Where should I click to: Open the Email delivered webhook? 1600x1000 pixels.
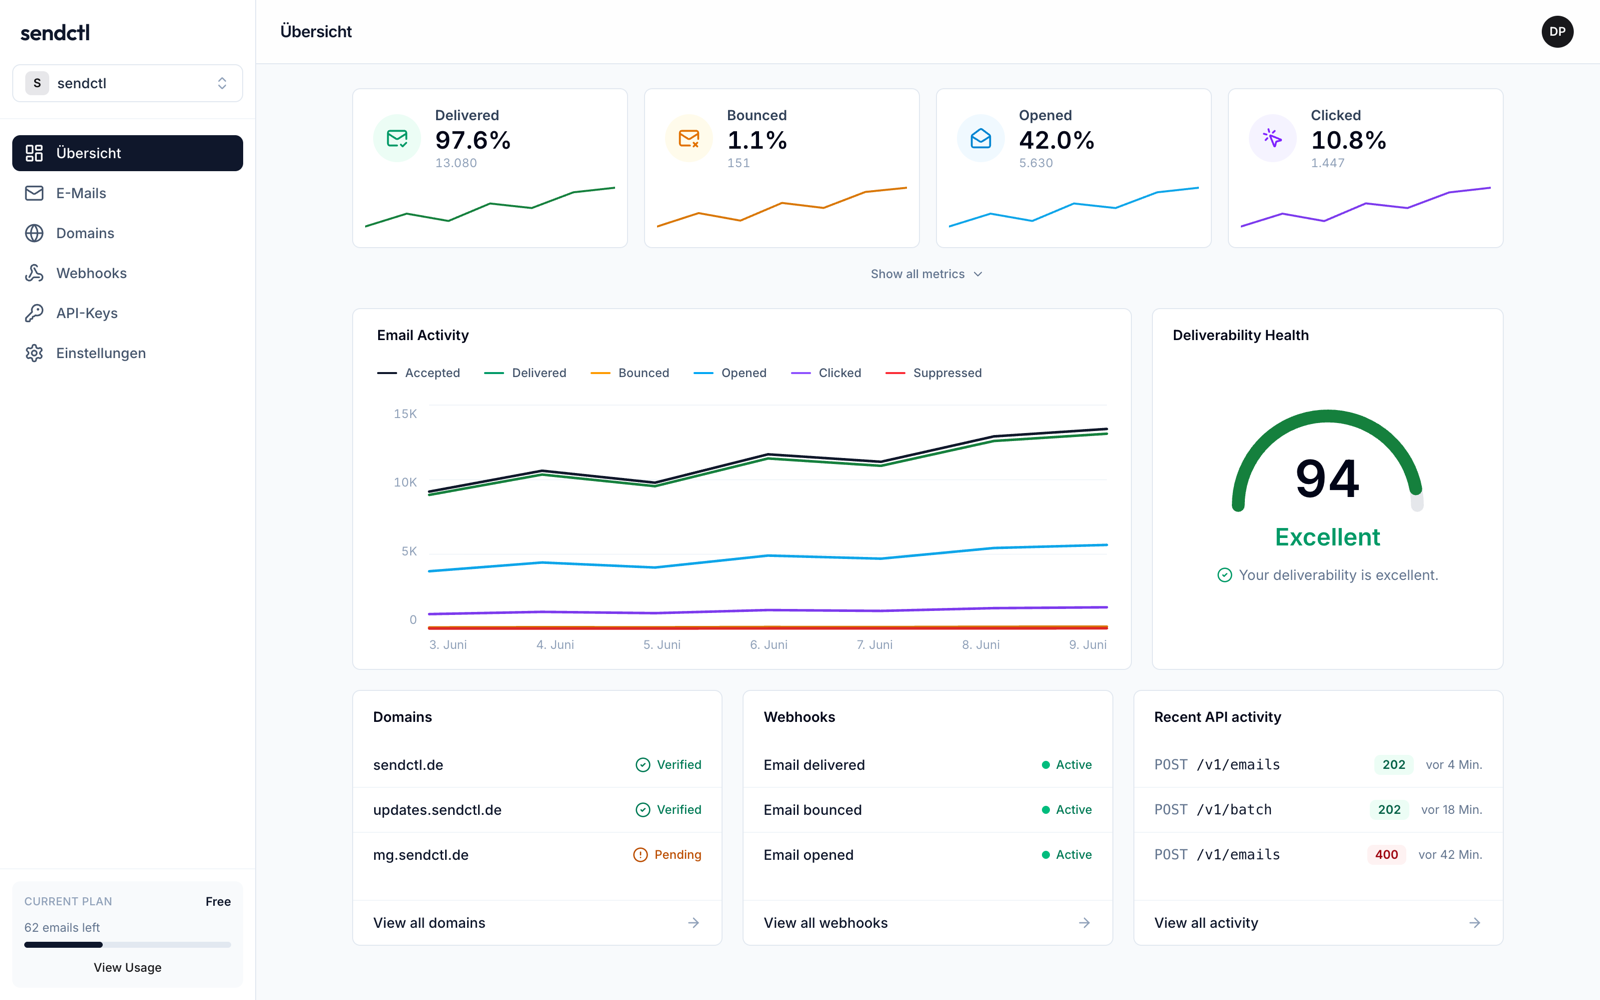(x=928, y=765)
